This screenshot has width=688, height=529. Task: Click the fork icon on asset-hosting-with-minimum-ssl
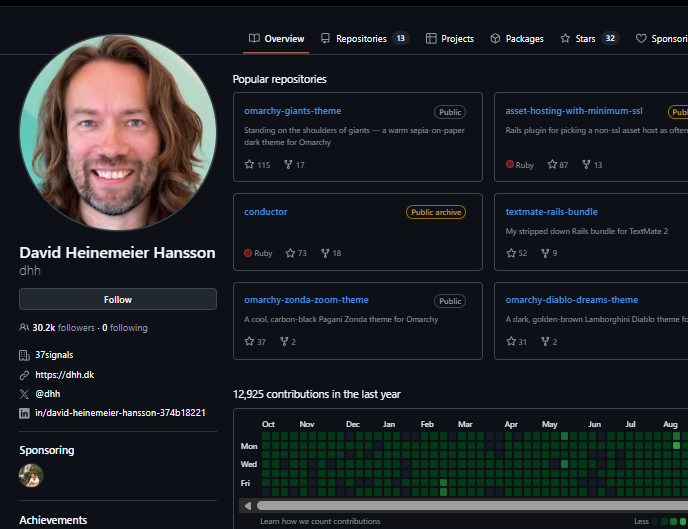586,164
